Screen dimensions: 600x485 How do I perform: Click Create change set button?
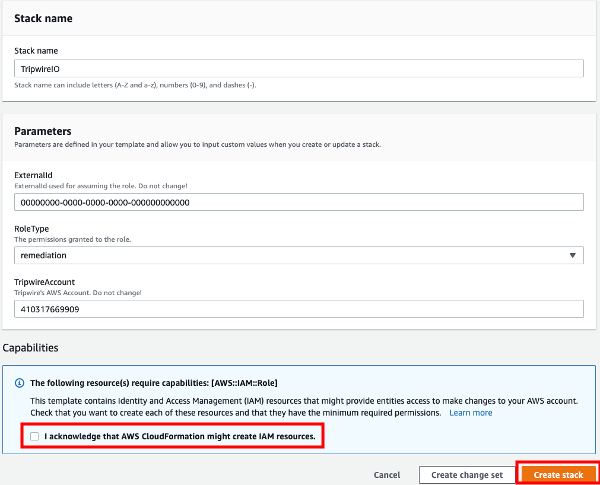click(467, 475)
